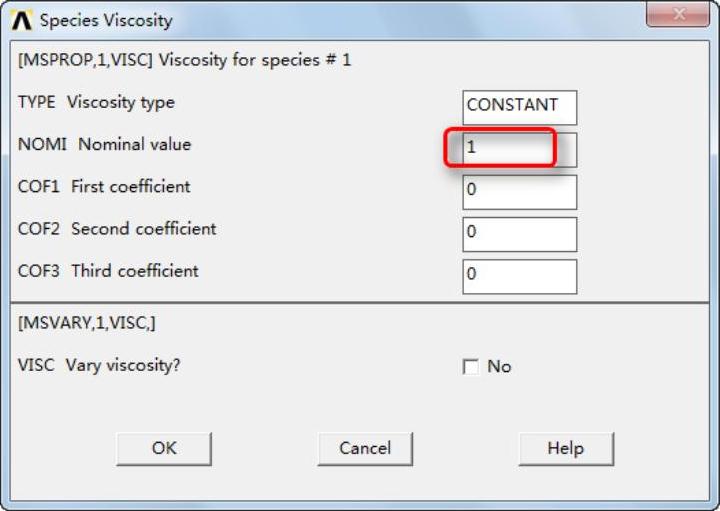Click into the COF3 Third coefficient field
This screenshot has height=511, width=720.
(x=519, y=275)
